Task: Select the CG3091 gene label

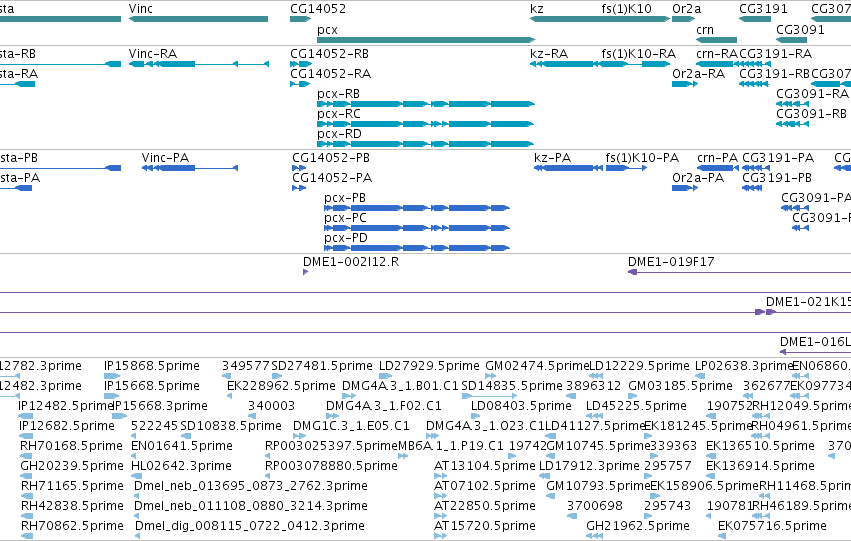Action: pos(801,30)
